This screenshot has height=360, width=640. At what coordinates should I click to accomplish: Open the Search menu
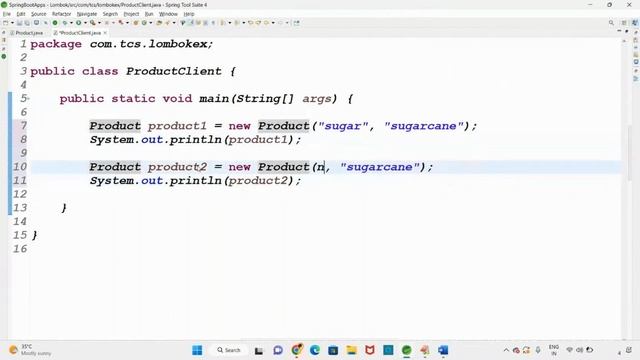(110, 14)
